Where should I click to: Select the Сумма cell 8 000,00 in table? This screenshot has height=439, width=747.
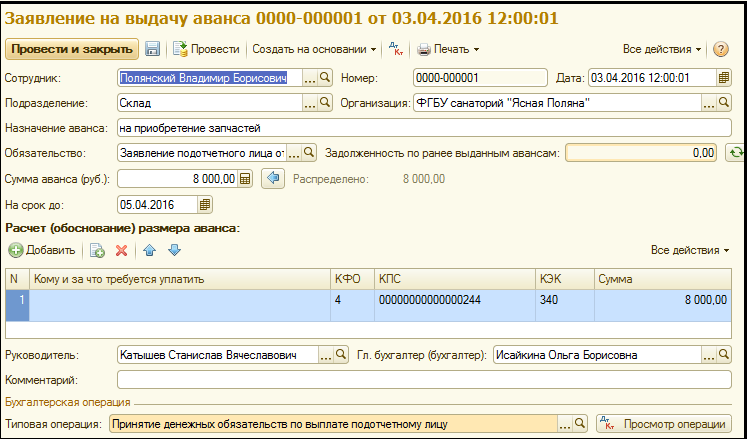(663, 305)
